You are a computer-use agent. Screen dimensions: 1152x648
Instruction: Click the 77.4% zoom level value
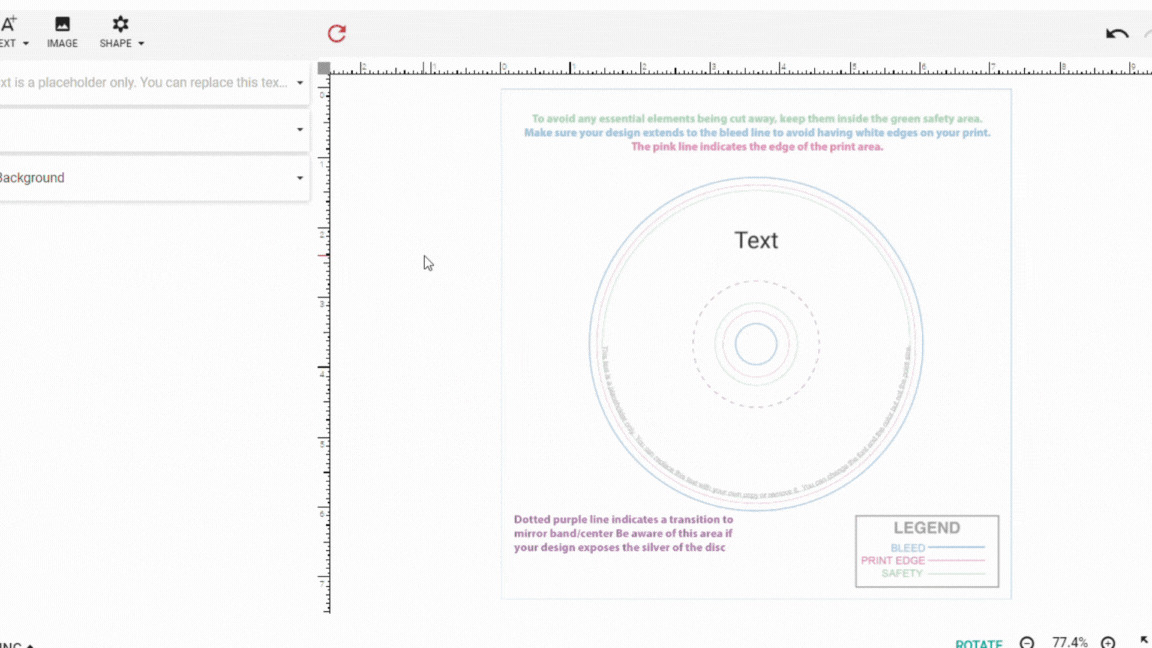[1070, 643]
